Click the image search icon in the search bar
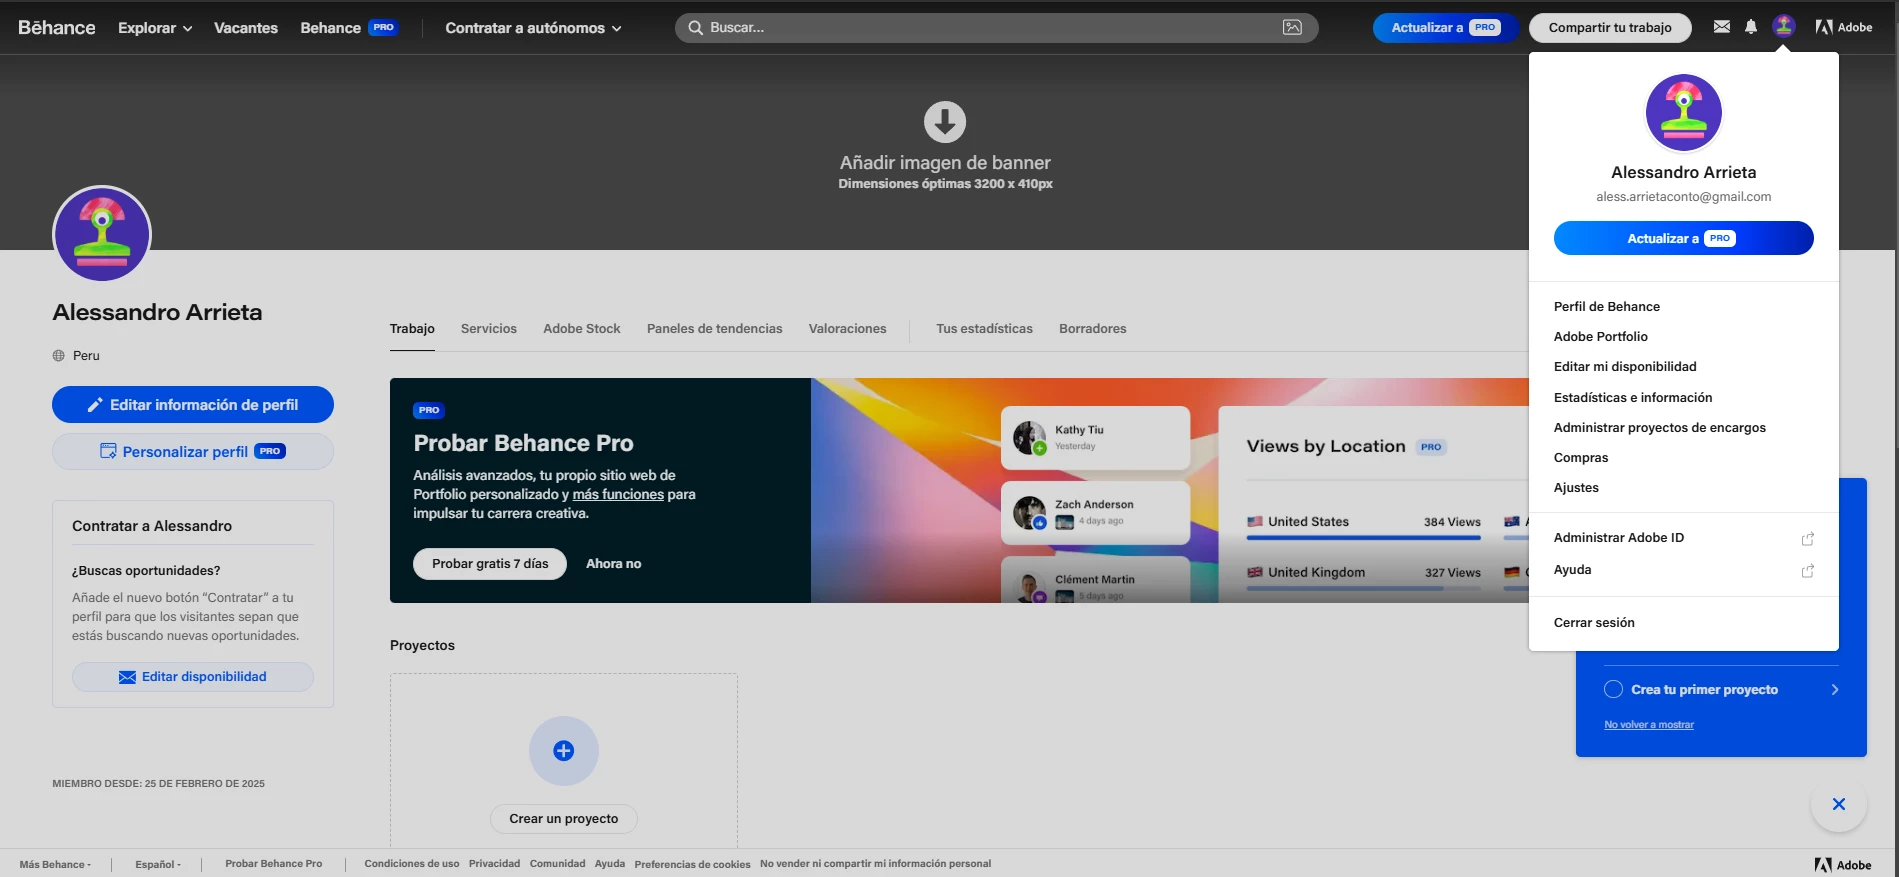 [x=1292, y=28]
